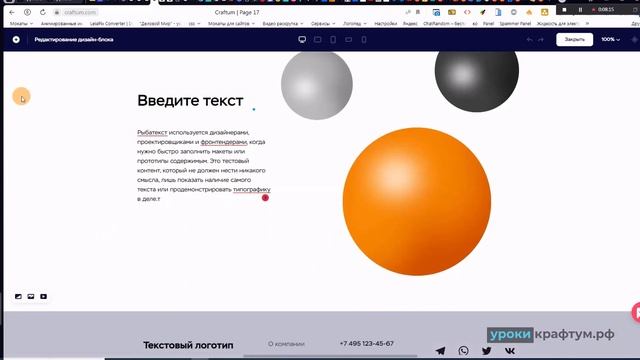Switch to the portrait tablet viewport icon
The width and height of the screenshot is (640, 360).
tap(333, 40)
